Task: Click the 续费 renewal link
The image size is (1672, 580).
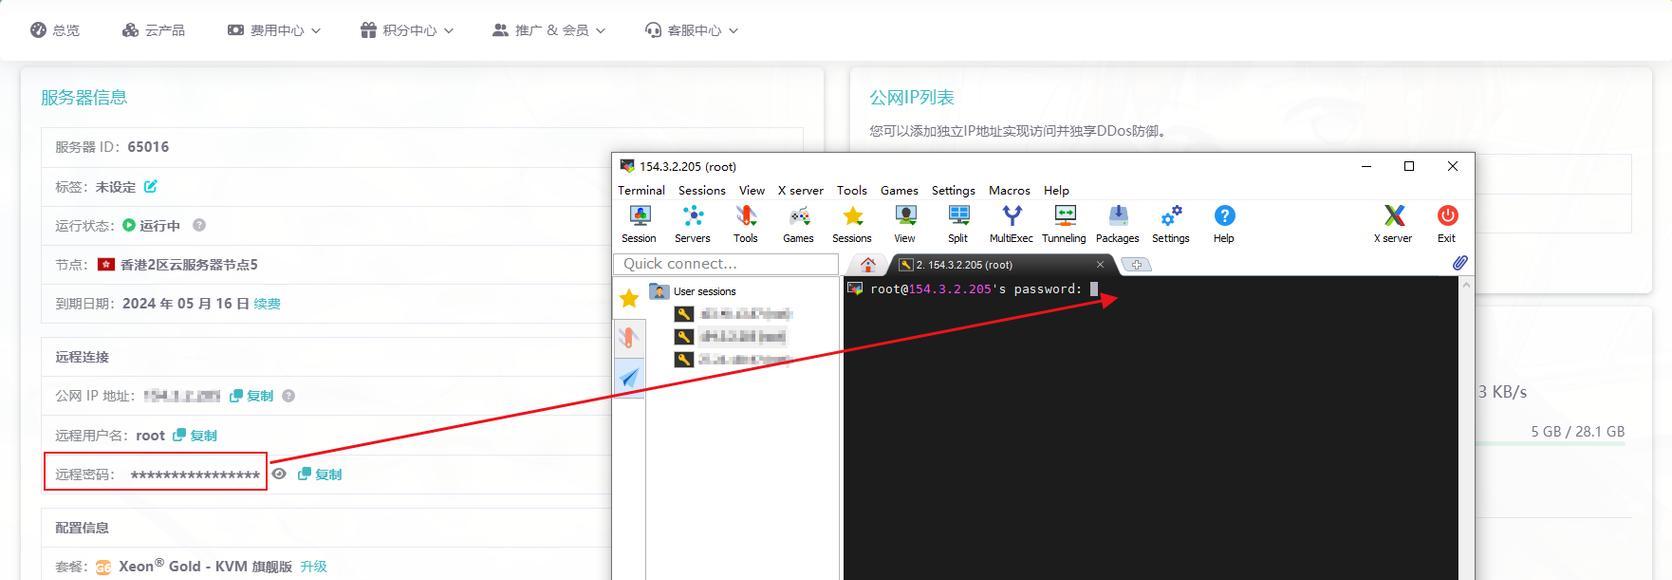Action: coord(267,304)
